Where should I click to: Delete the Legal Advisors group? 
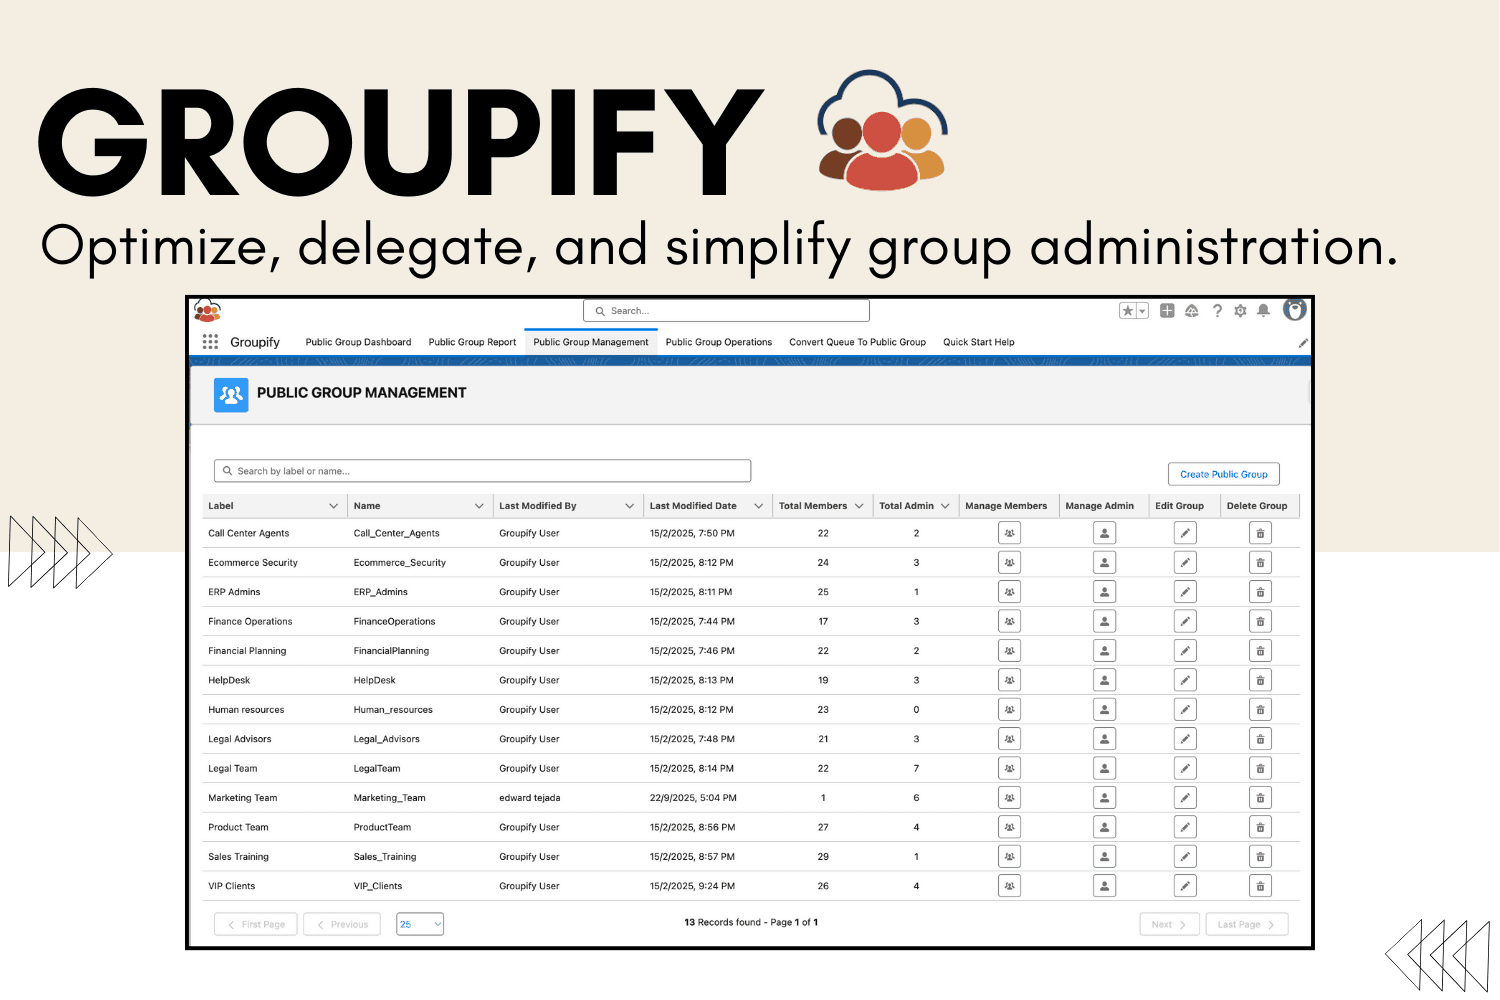pos(1260,739)
